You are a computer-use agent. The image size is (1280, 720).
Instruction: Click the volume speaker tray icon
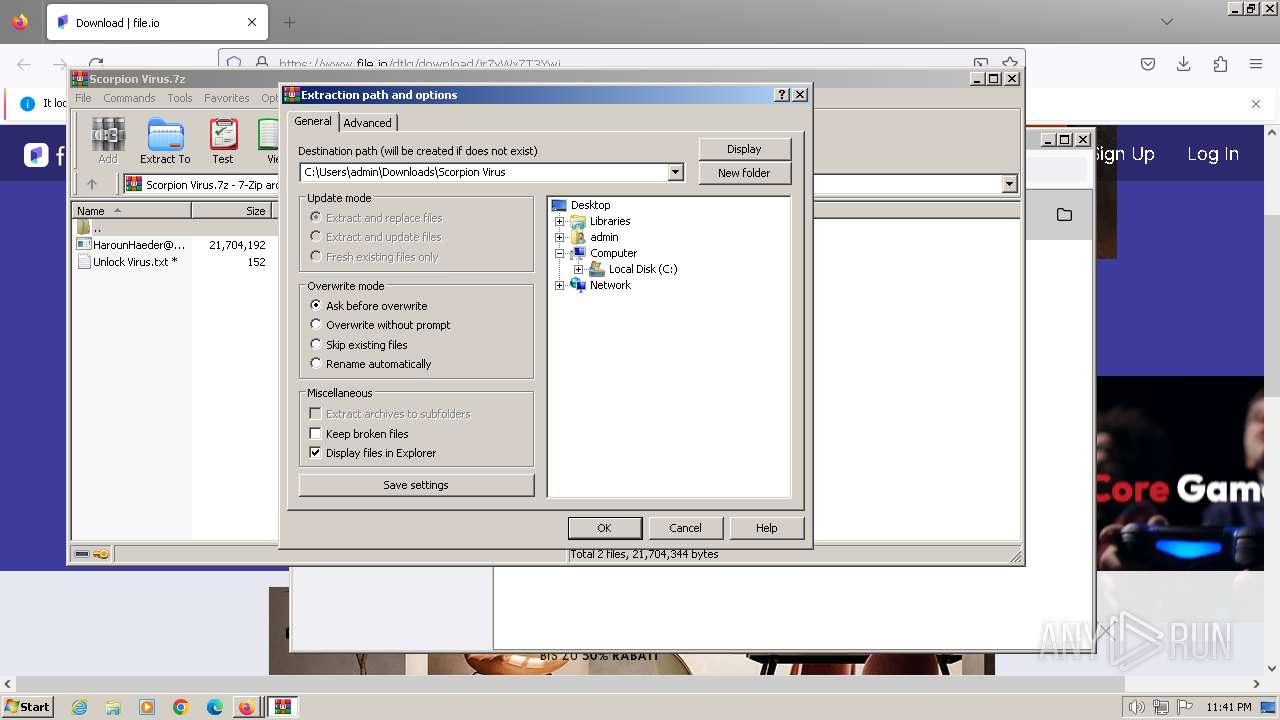(1137, 707)
